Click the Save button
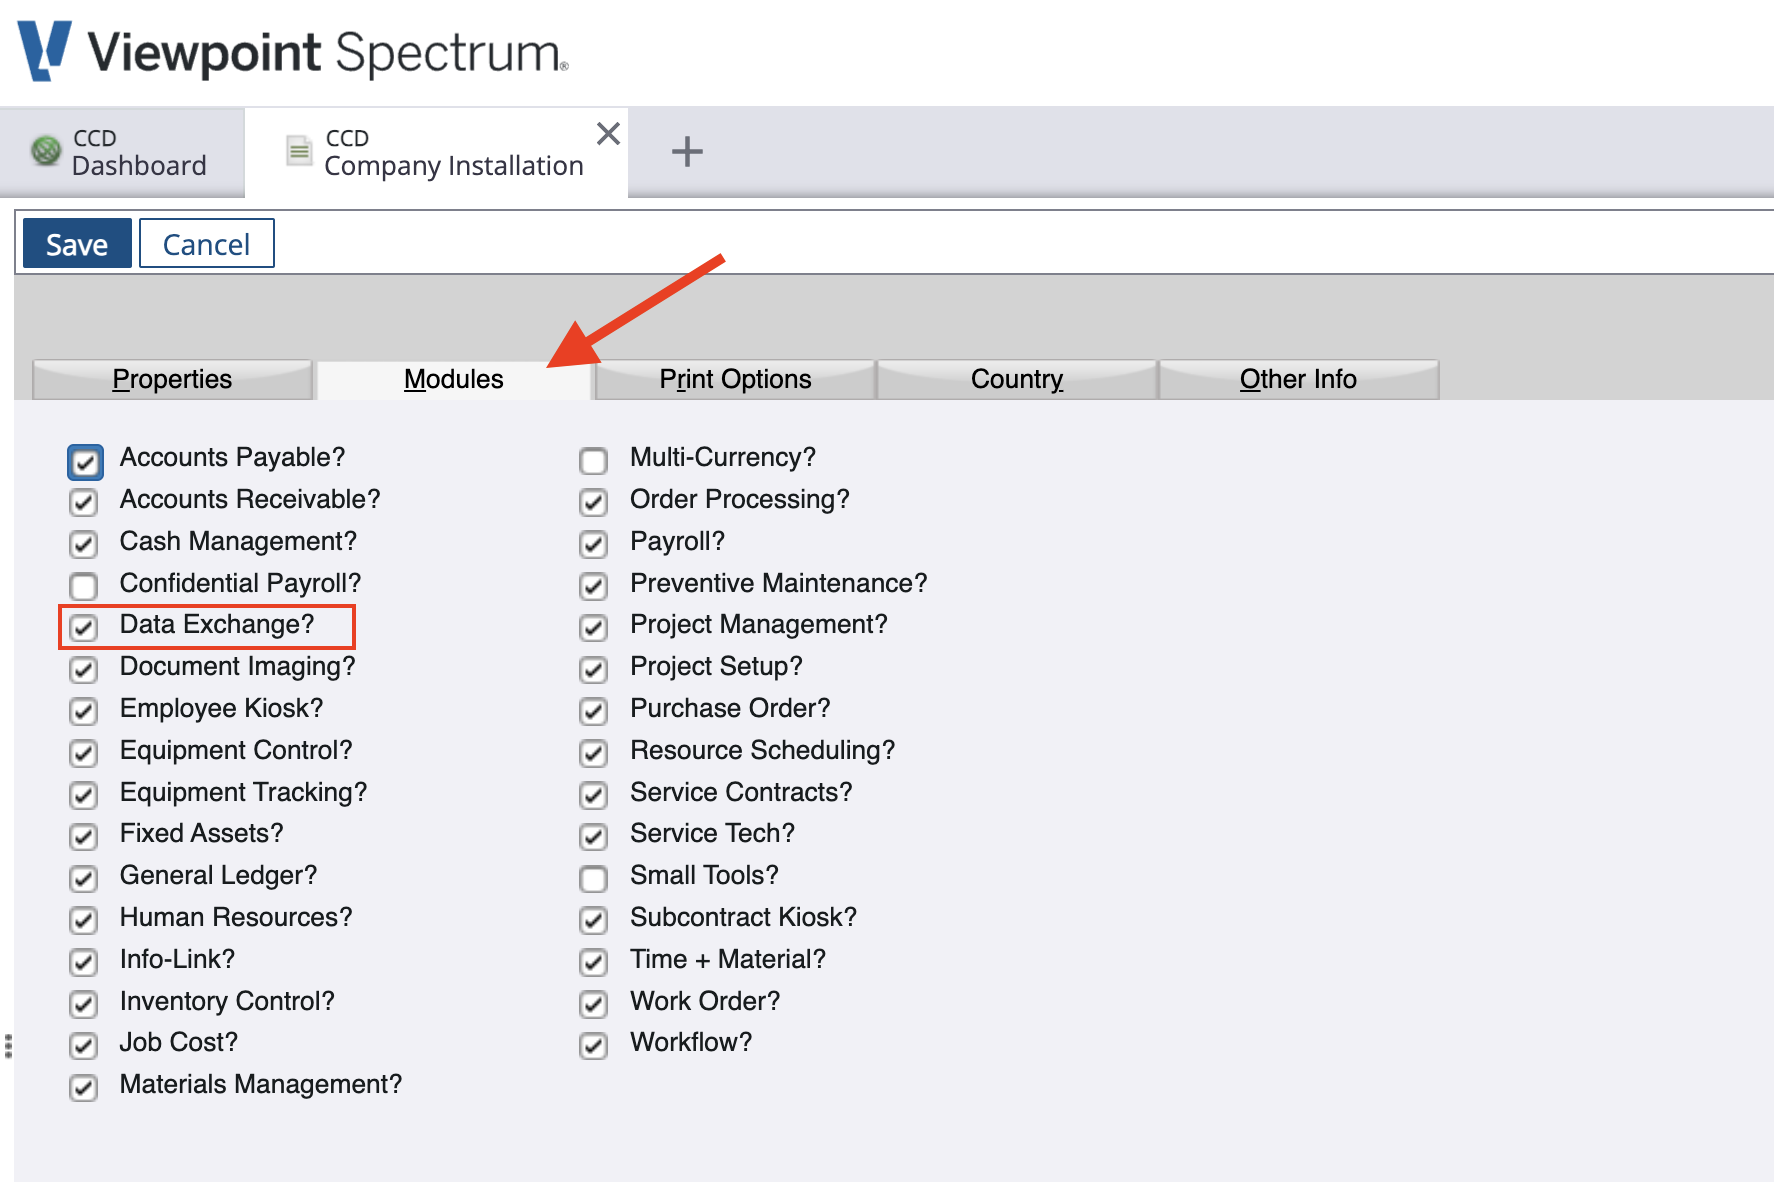Image resolution: width=1774 pixels, height=1182 pixels. tap(77, 244)
